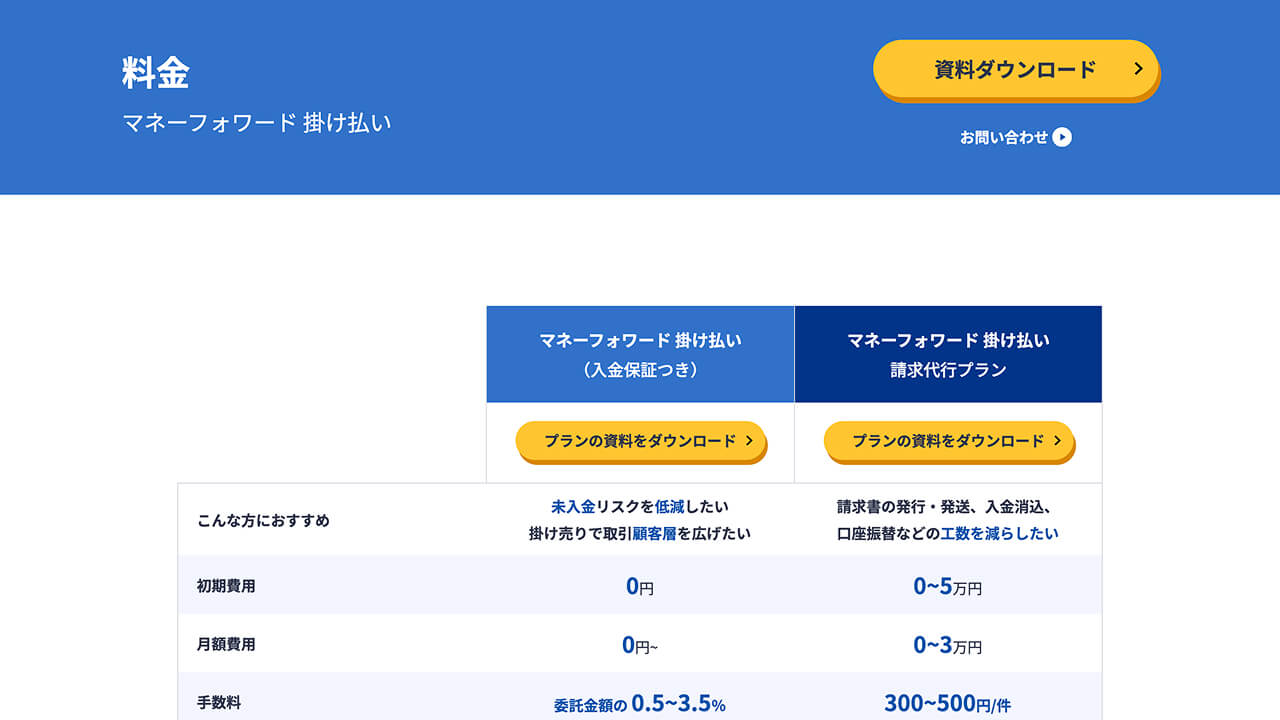The image size is (1280, 720).
Task: Click the マネーフォワード 掛け払い subtitle text
Action: 258,122
